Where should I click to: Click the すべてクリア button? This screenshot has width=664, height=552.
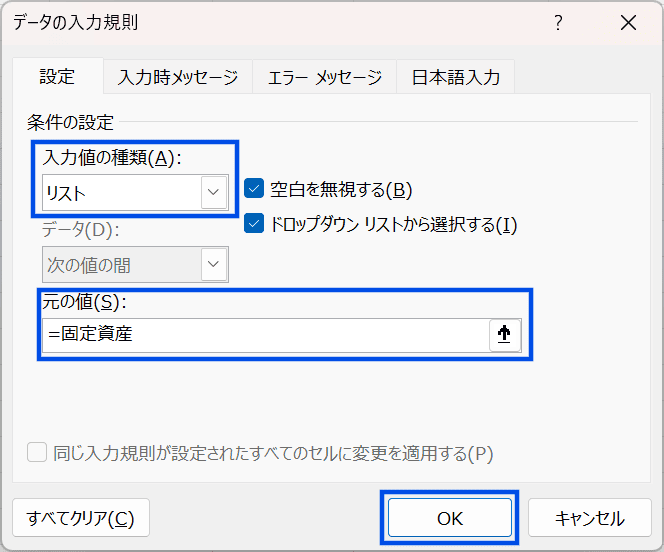[x=81, y=518]
